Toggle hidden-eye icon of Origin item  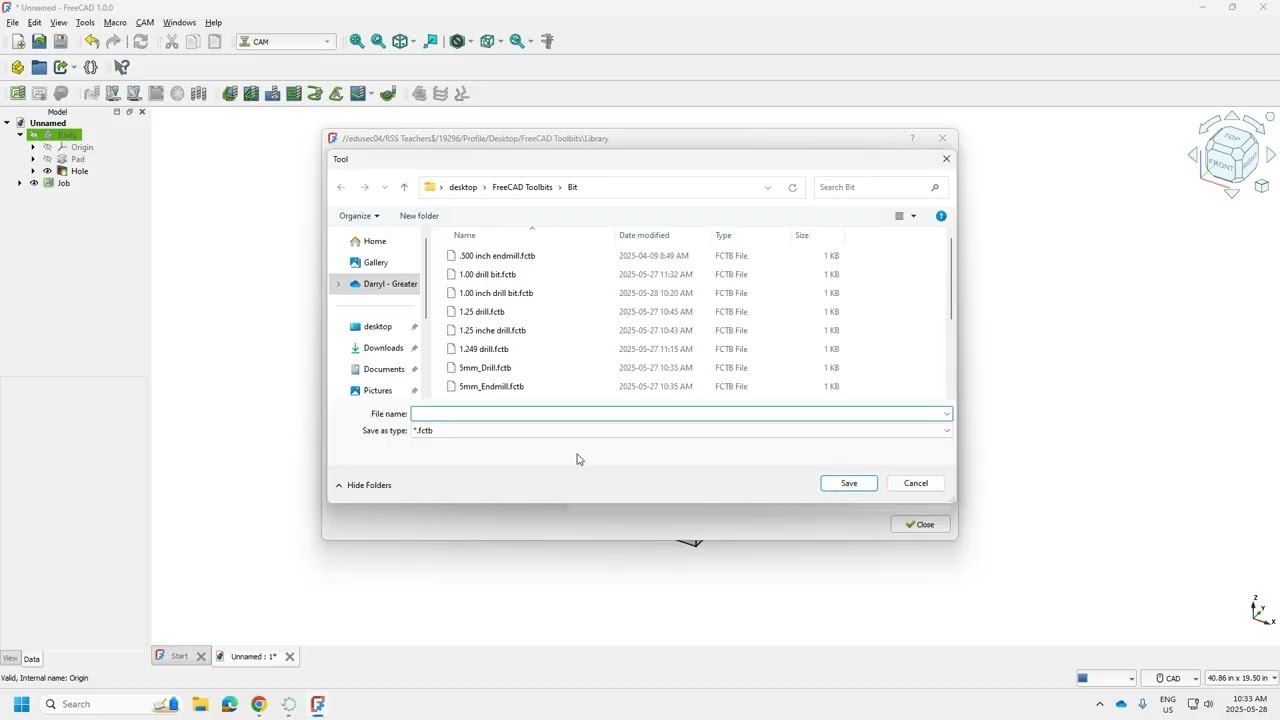tap(47, 147)
